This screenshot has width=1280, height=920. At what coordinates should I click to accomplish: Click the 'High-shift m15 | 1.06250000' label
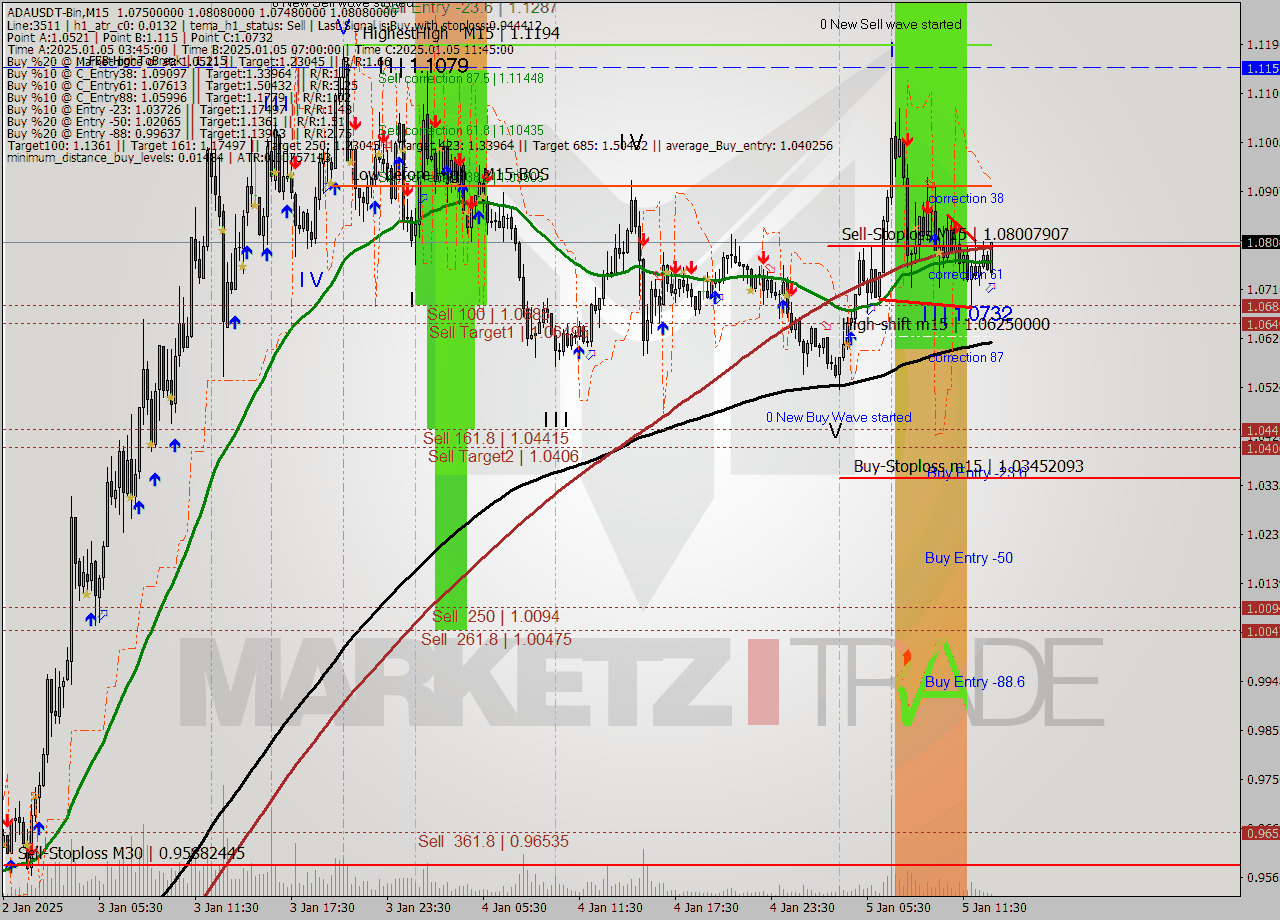[x=946, y=324]
